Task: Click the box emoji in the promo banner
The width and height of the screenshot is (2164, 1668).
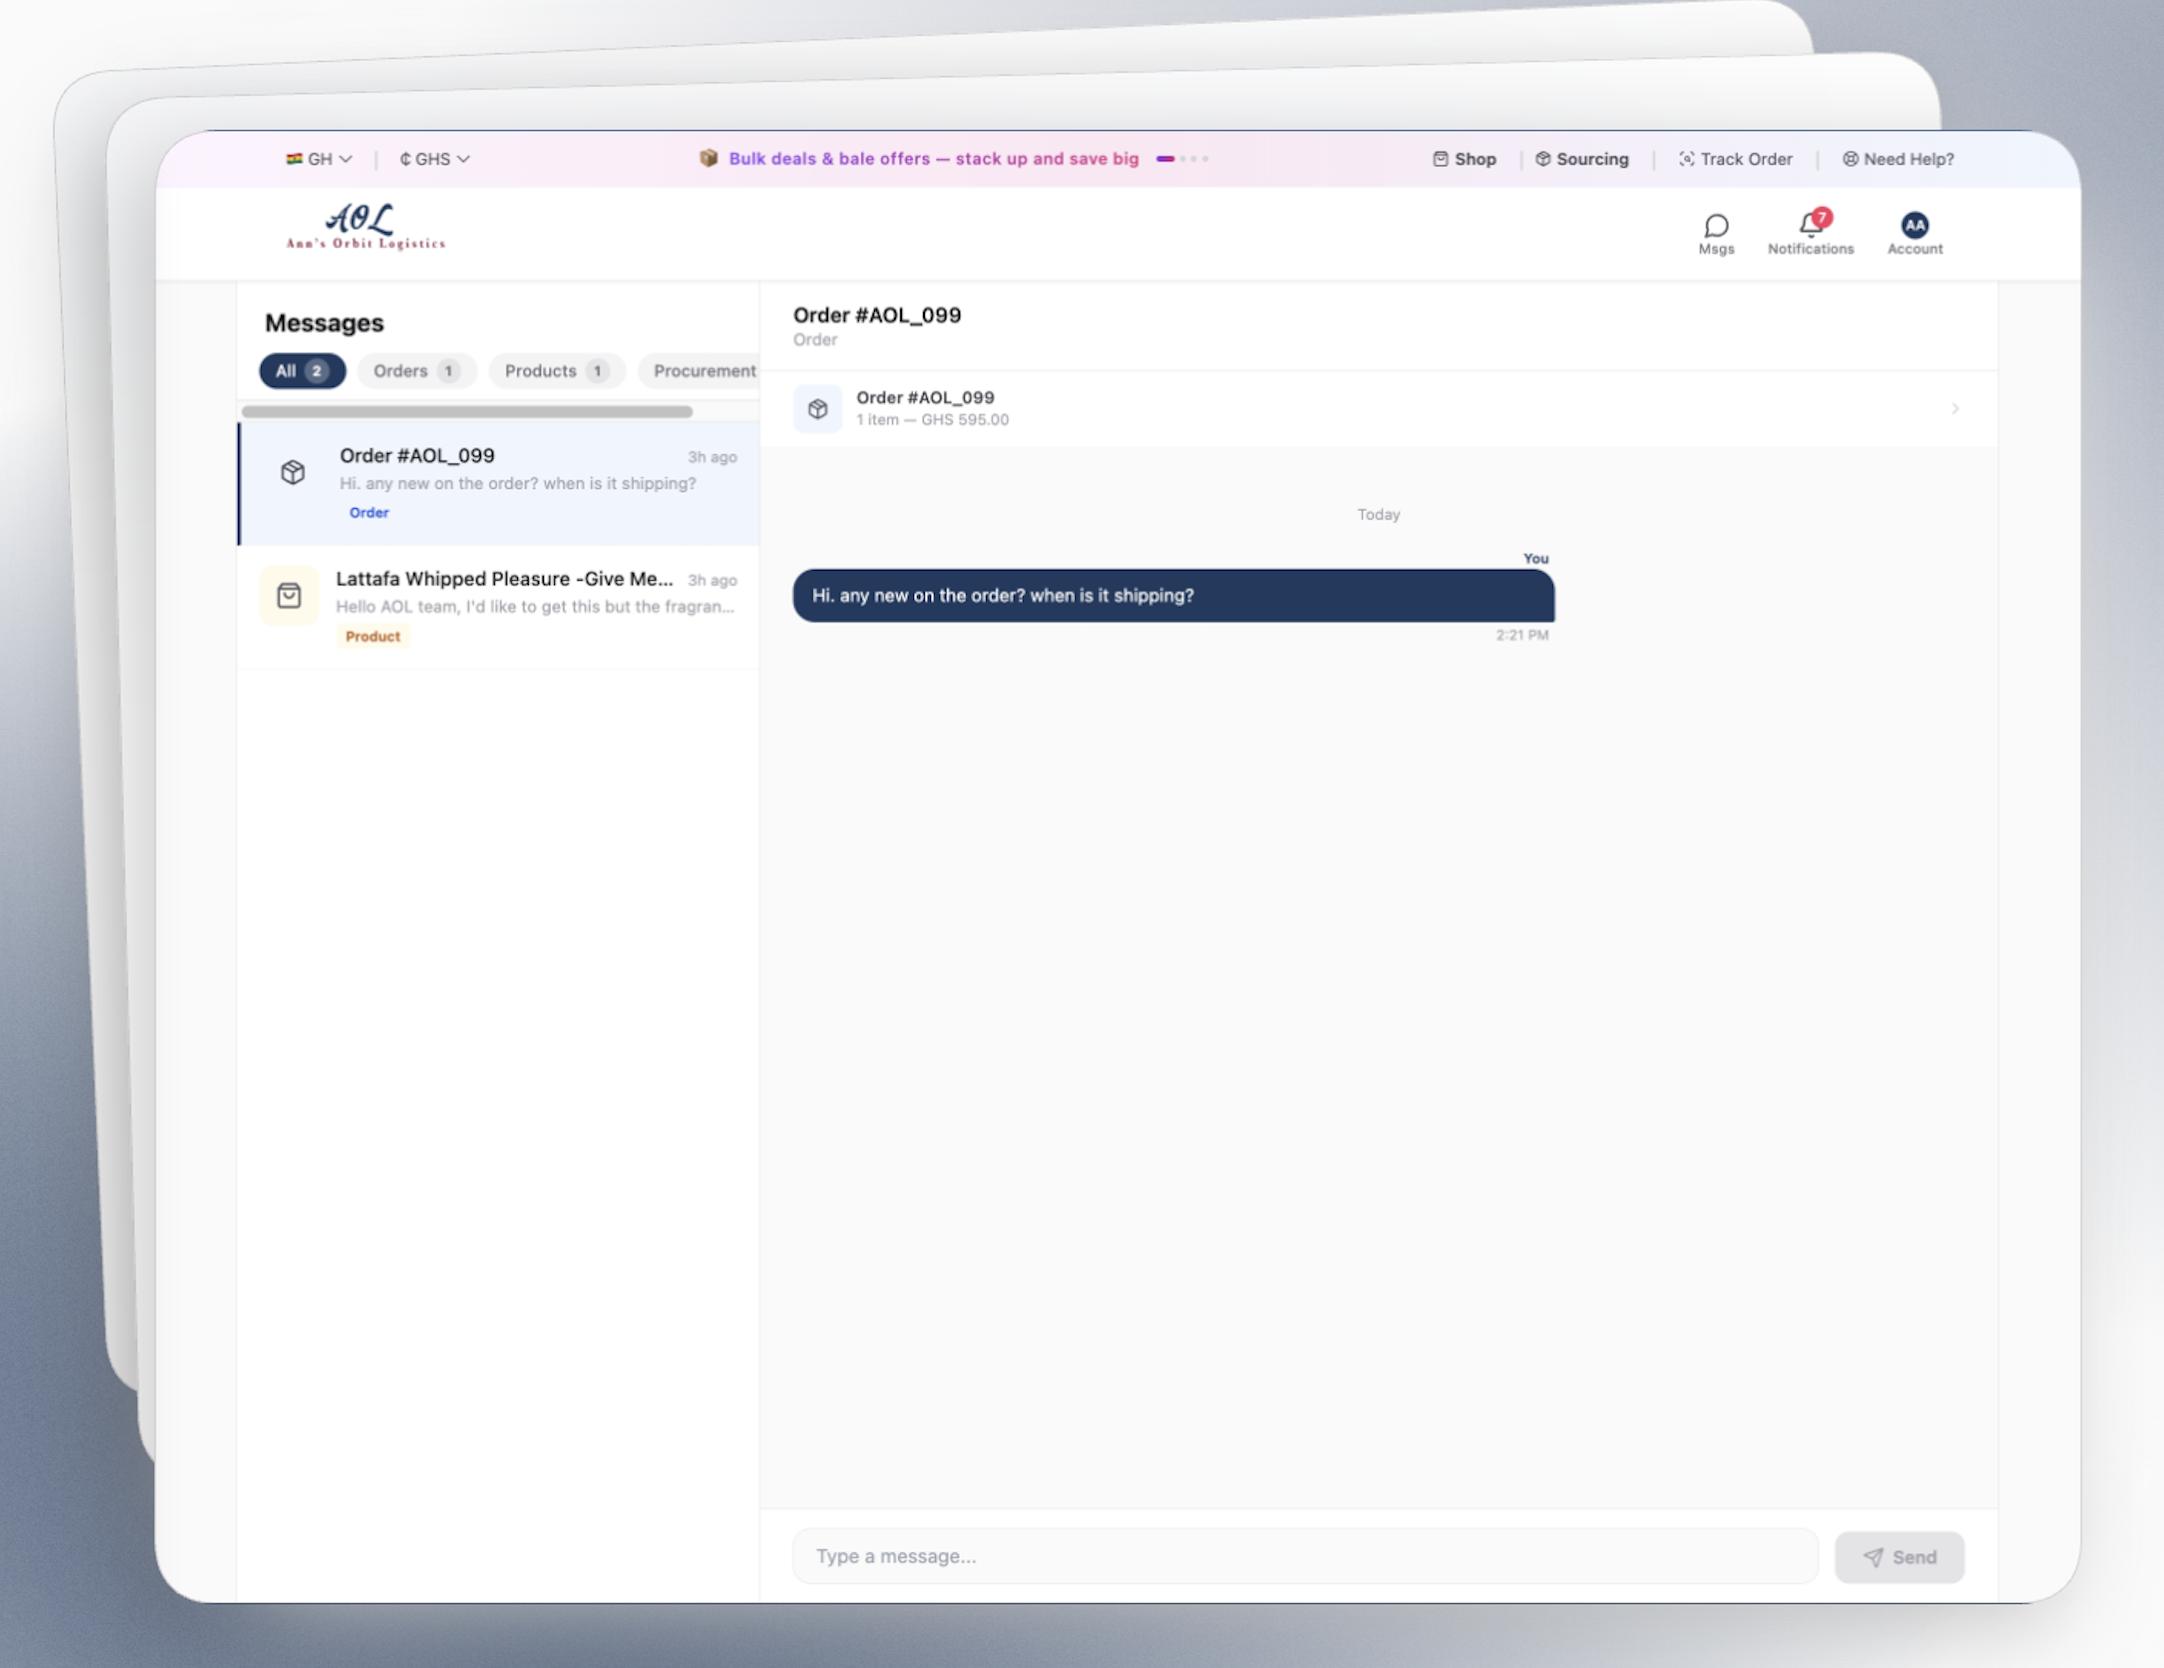Action: click(708, 158)
